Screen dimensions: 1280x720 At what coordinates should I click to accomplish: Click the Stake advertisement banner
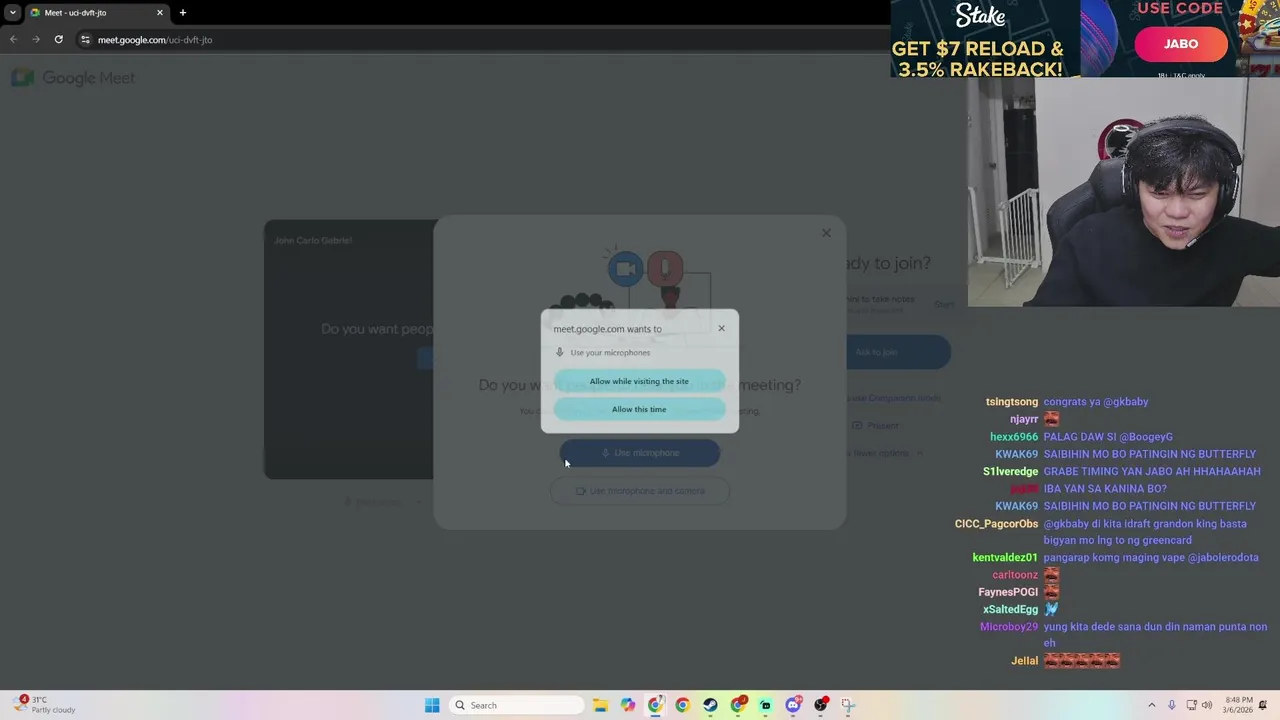[985, 39]
